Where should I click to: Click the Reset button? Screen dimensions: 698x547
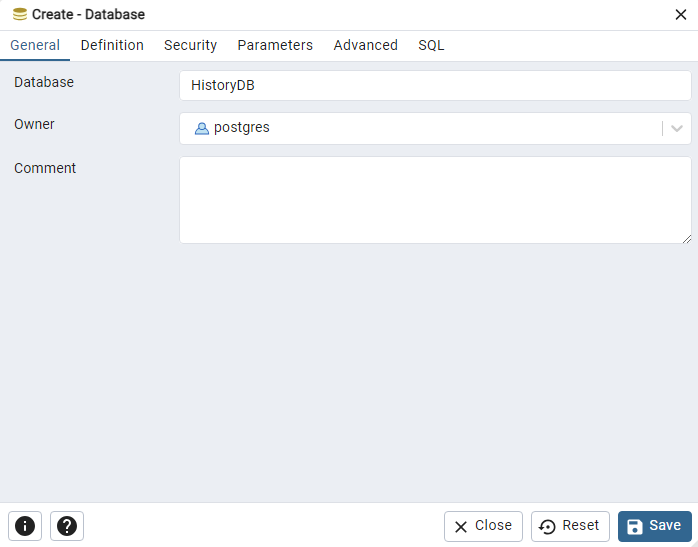pyautogui.click(x=570, y=526)
